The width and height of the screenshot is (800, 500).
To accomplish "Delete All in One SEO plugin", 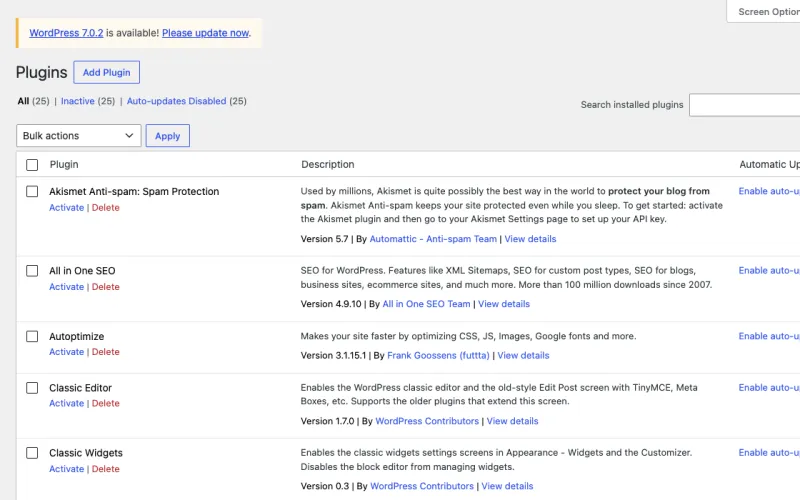I will (x=106, y=287).
